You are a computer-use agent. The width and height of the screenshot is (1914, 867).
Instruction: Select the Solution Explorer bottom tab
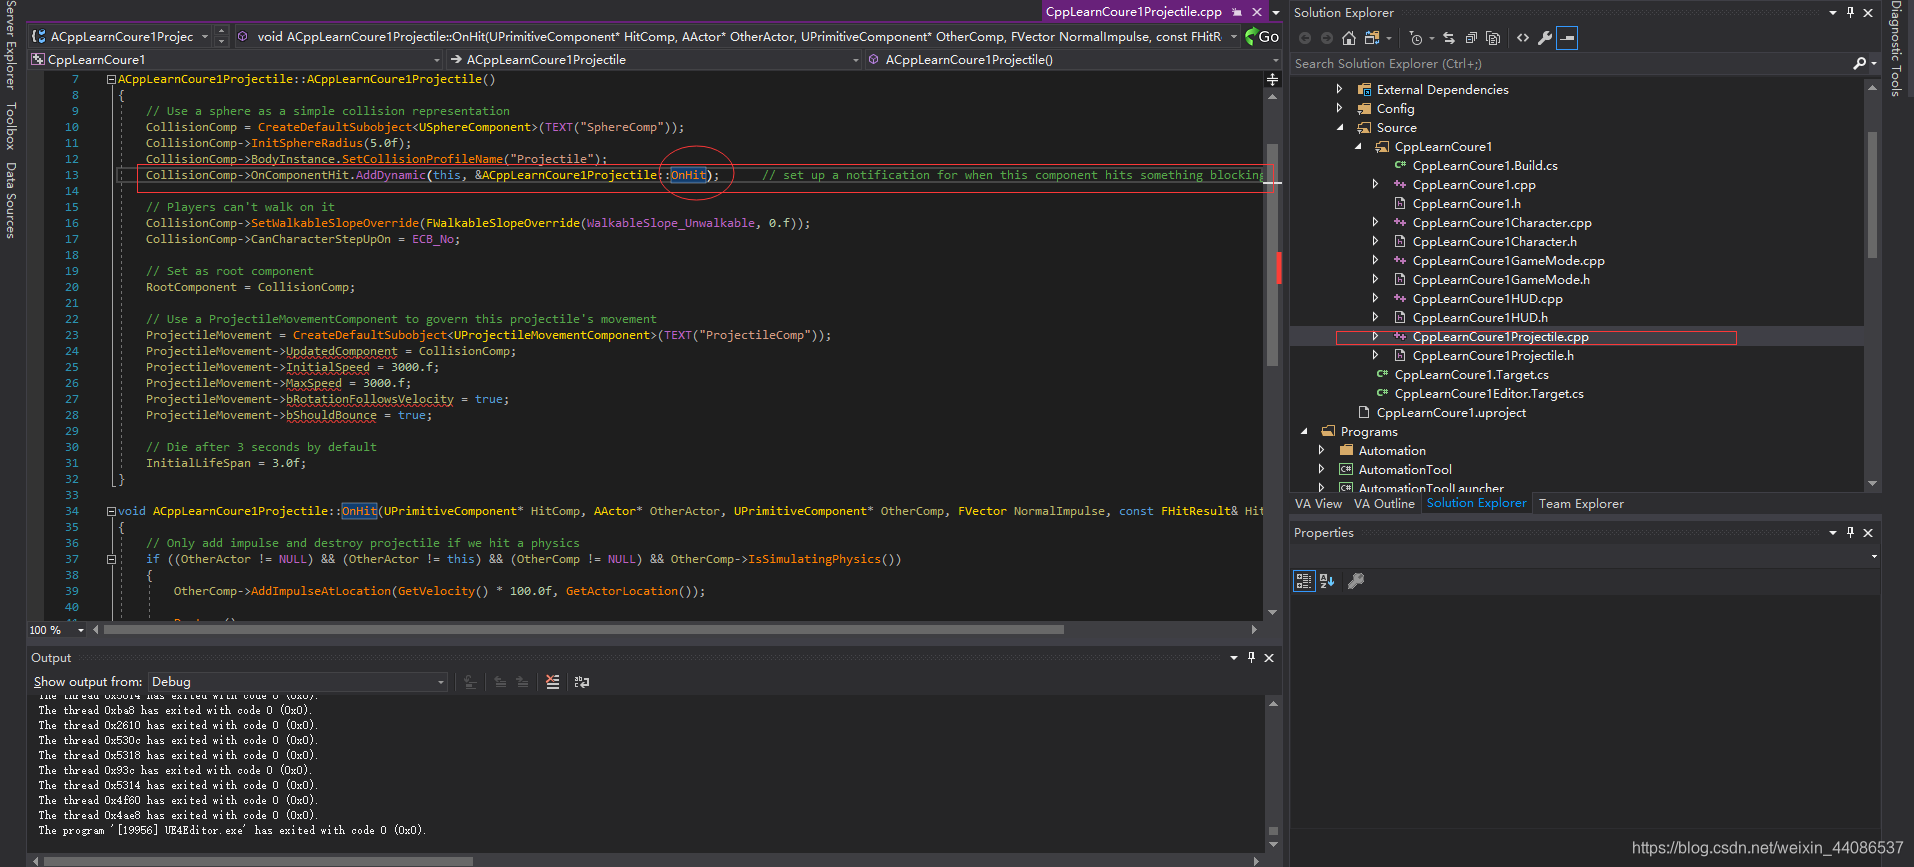tap(1476, 503)
